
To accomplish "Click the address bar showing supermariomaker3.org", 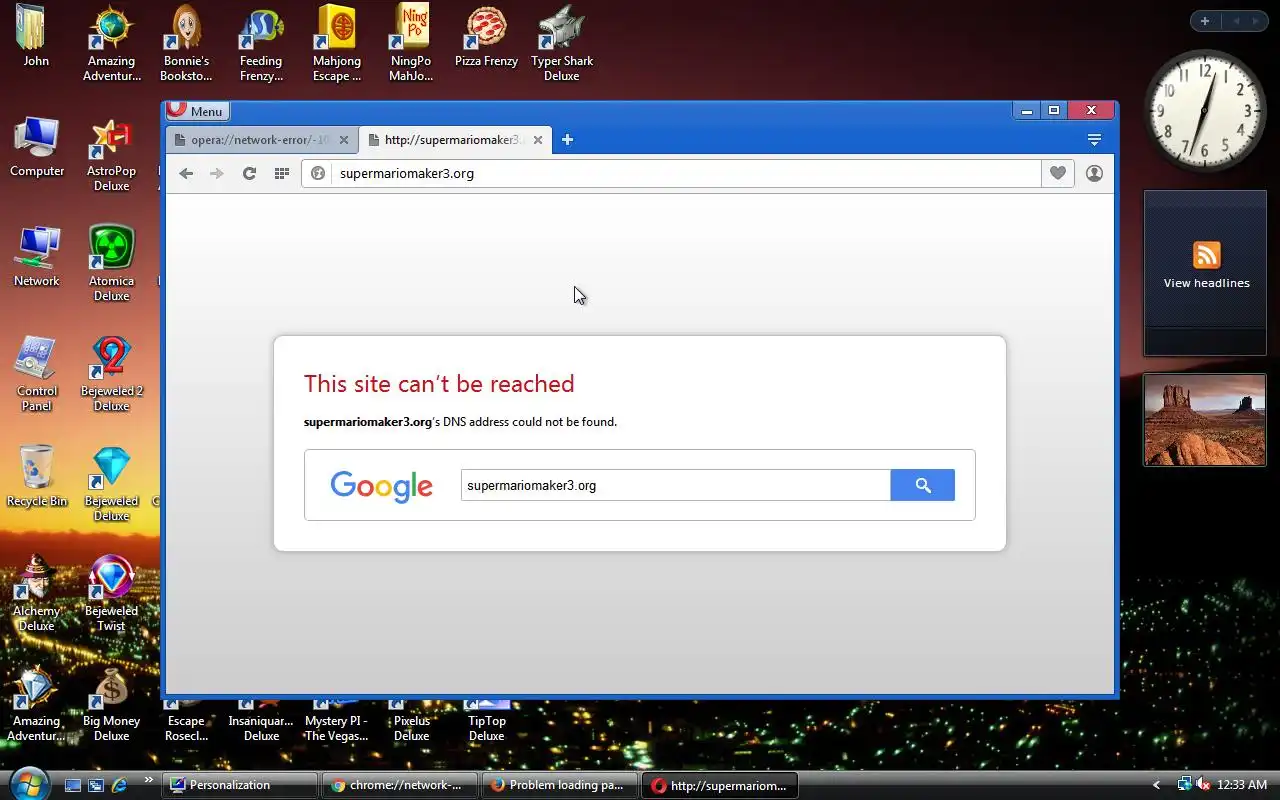I will [685, 173].
